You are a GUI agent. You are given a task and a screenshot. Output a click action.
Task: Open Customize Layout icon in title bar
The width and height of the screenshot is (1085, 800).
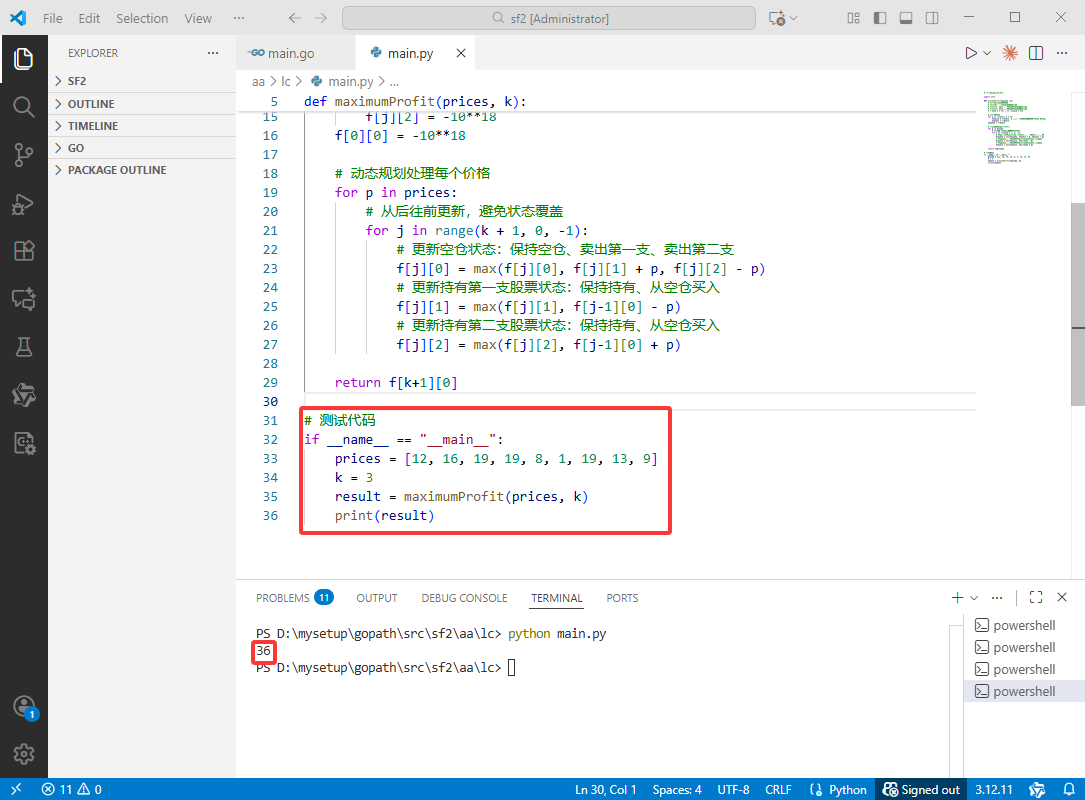click(x=854, y=18)
